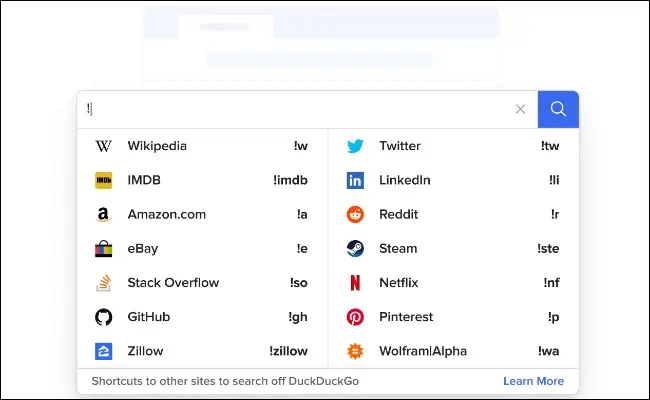Click the red Netflix N icon
Image resolution: width=650 pixels, height=400 pixels.
click(355, 283)
